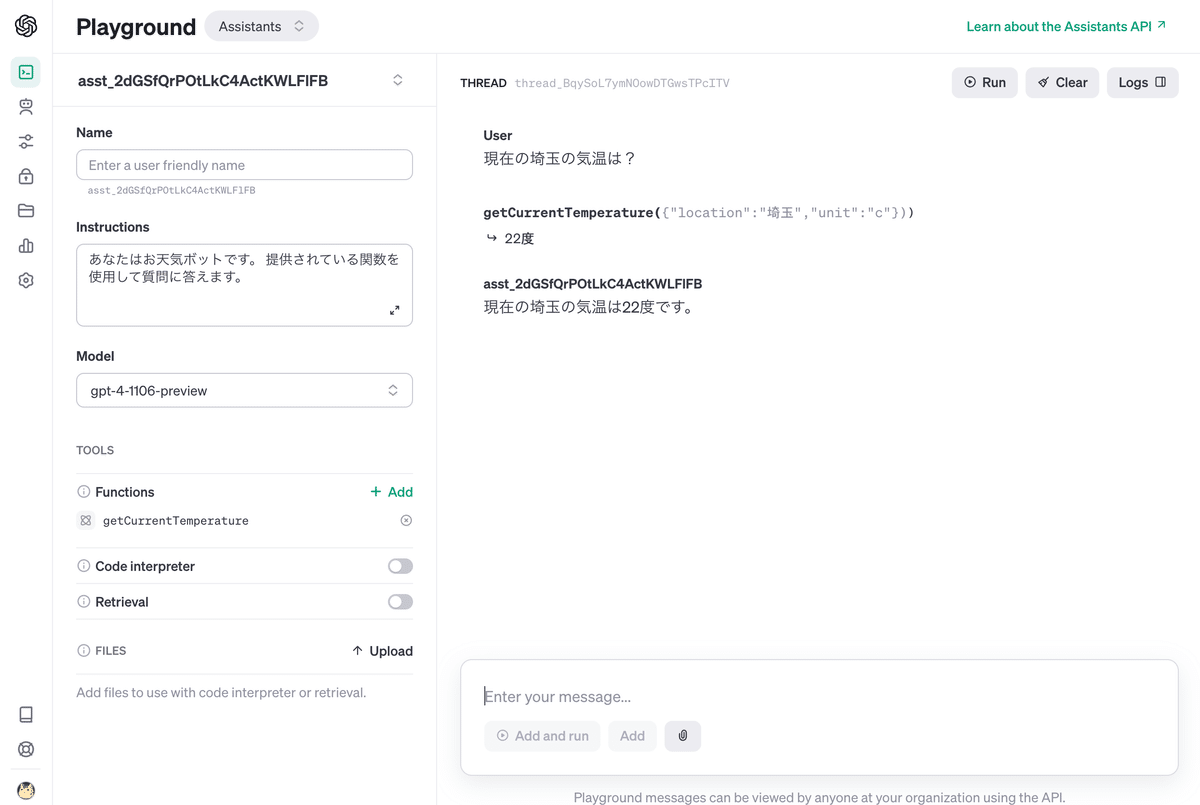Open the Help icon above the avatar
1200x805 pixels.
pos(25,748)
